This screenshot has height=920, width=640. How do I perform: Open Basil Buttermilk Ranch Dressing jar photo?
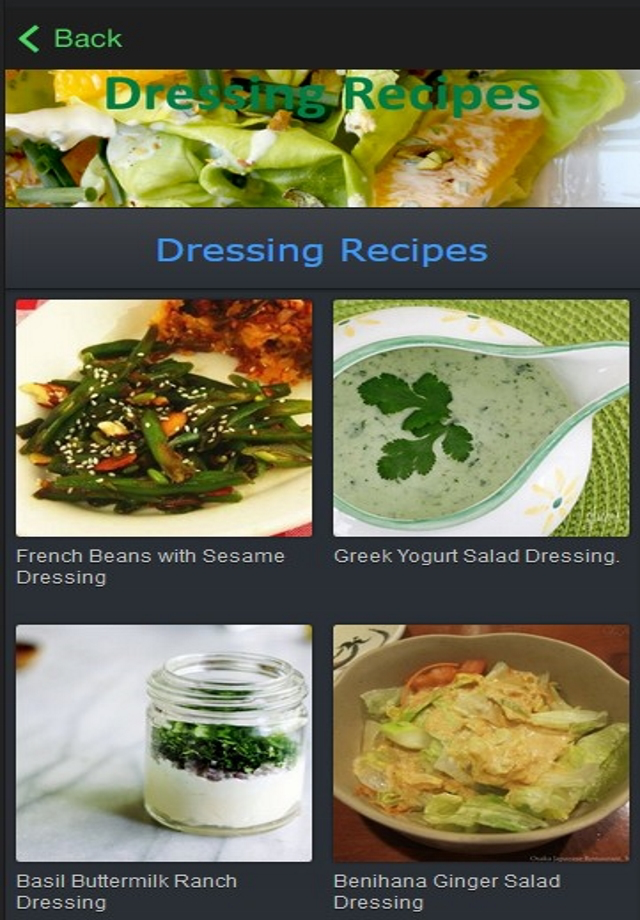click(164, 743)
